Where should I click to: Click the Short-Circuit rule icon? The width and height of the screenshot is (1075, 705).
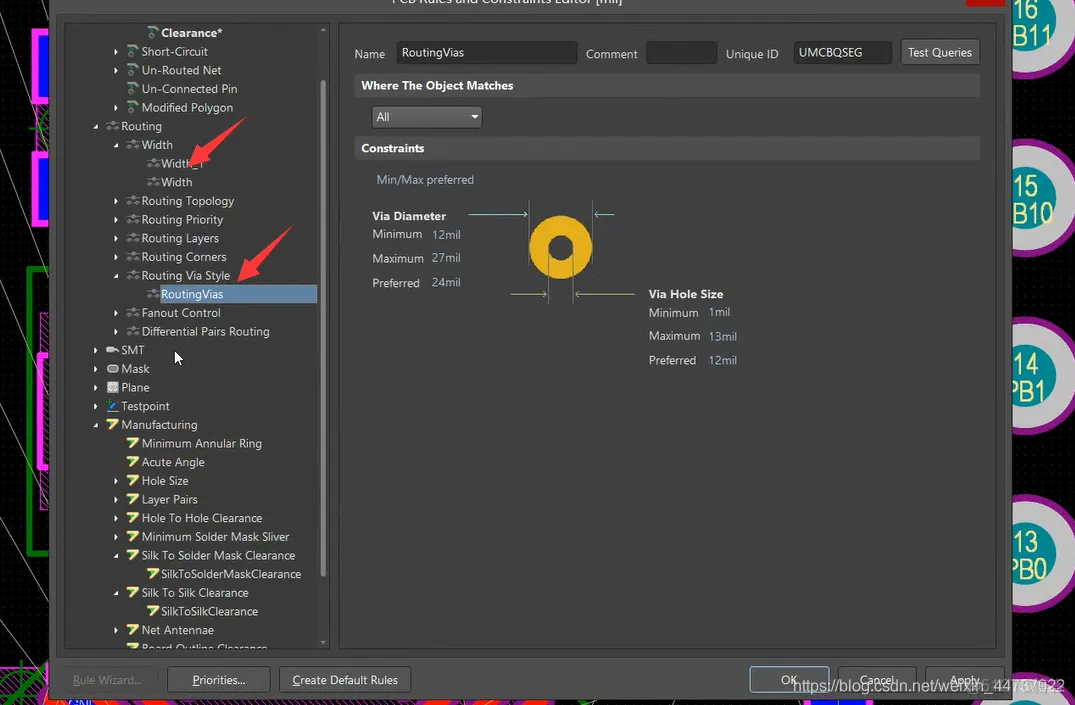click(133, 51)
